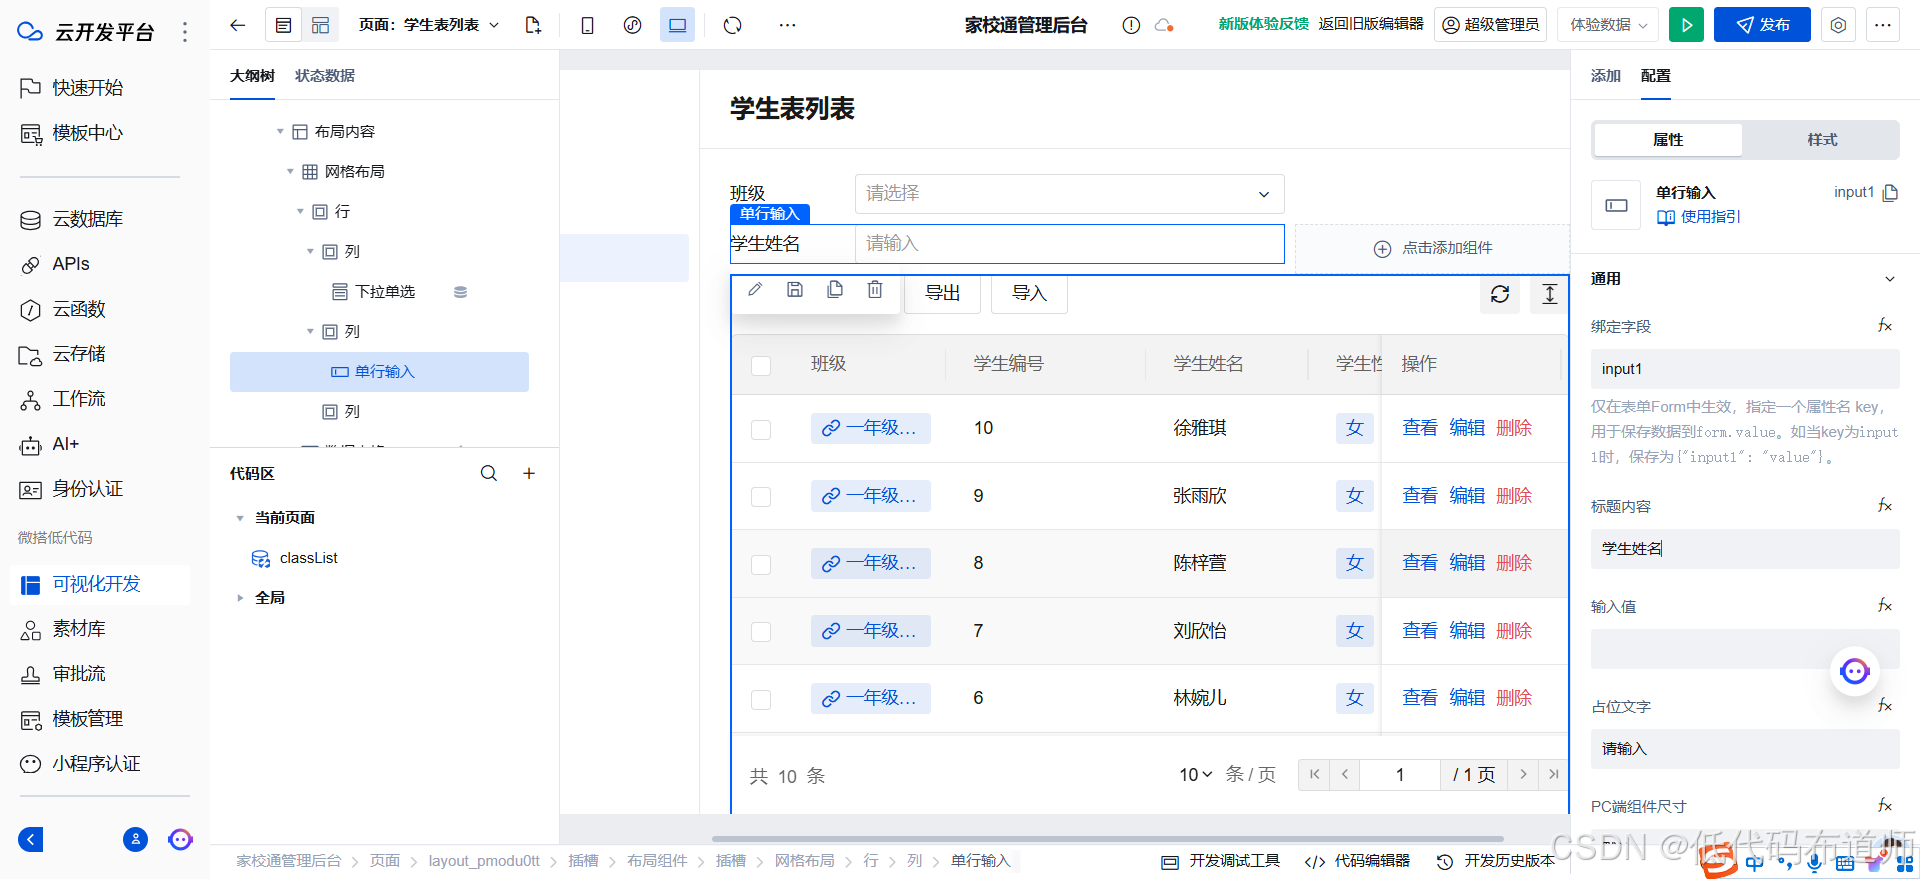Viewport: 1920px width, 879px height.
Task: Collapse the left sidebar with the blue arrow
Action: click(31, 839)
